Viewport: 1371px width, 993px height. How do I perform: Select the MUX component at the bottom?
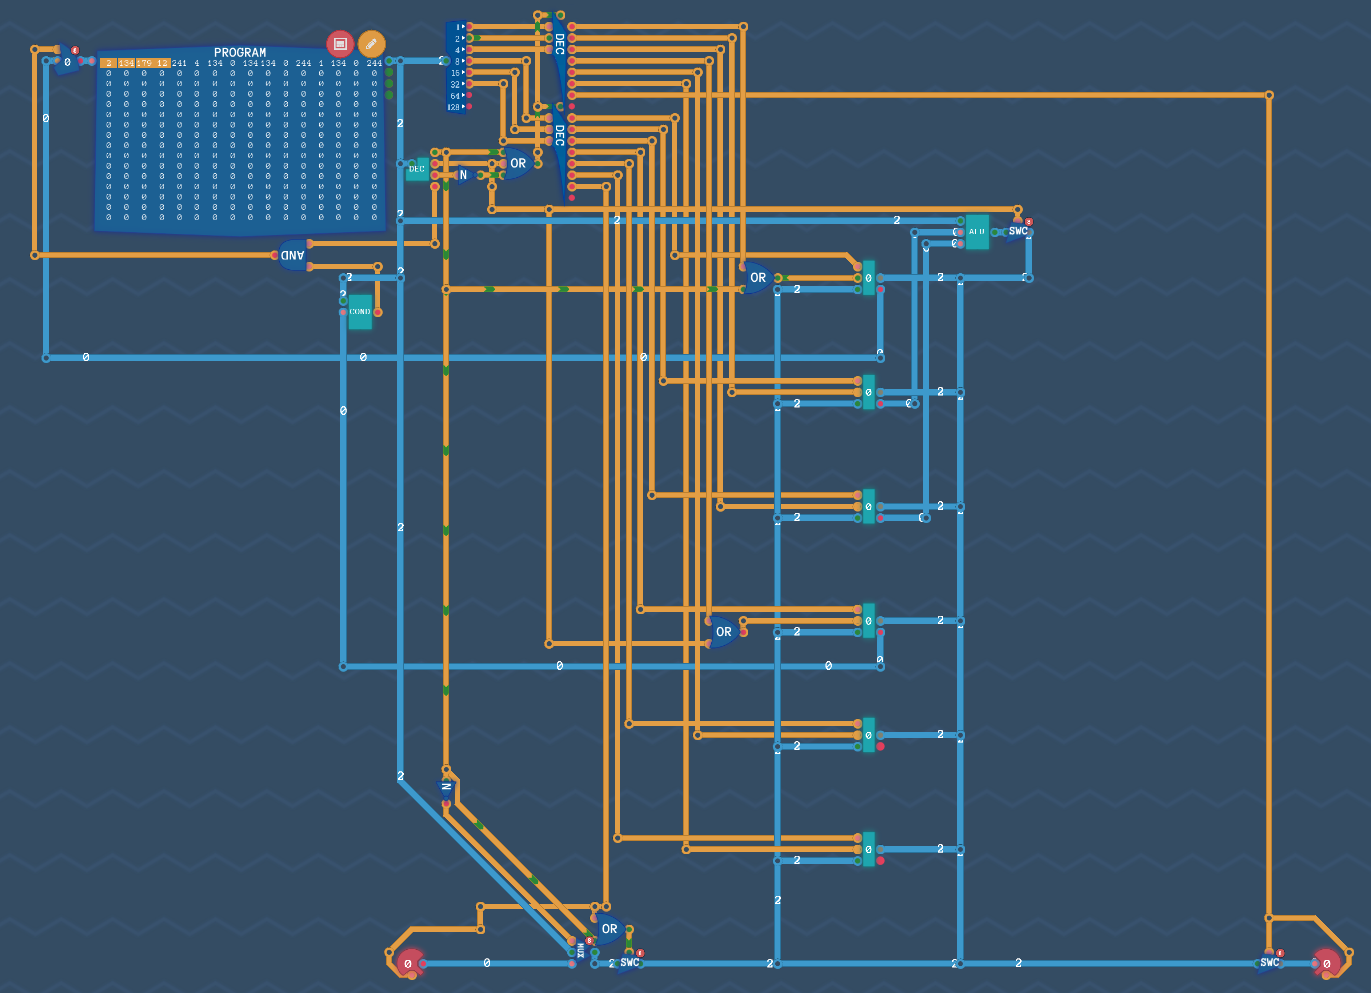(581, 951)
